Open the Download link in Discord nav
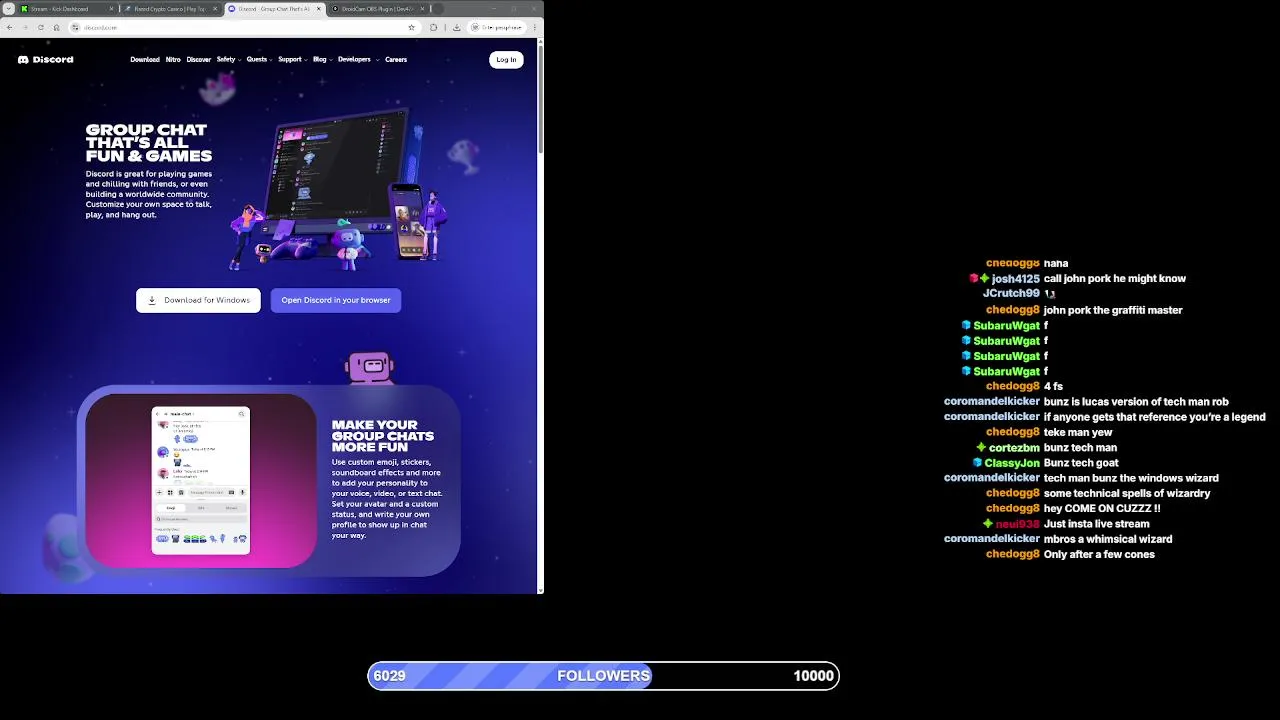The width and height of the screenshot is (1280, 720). pos(144,59)
